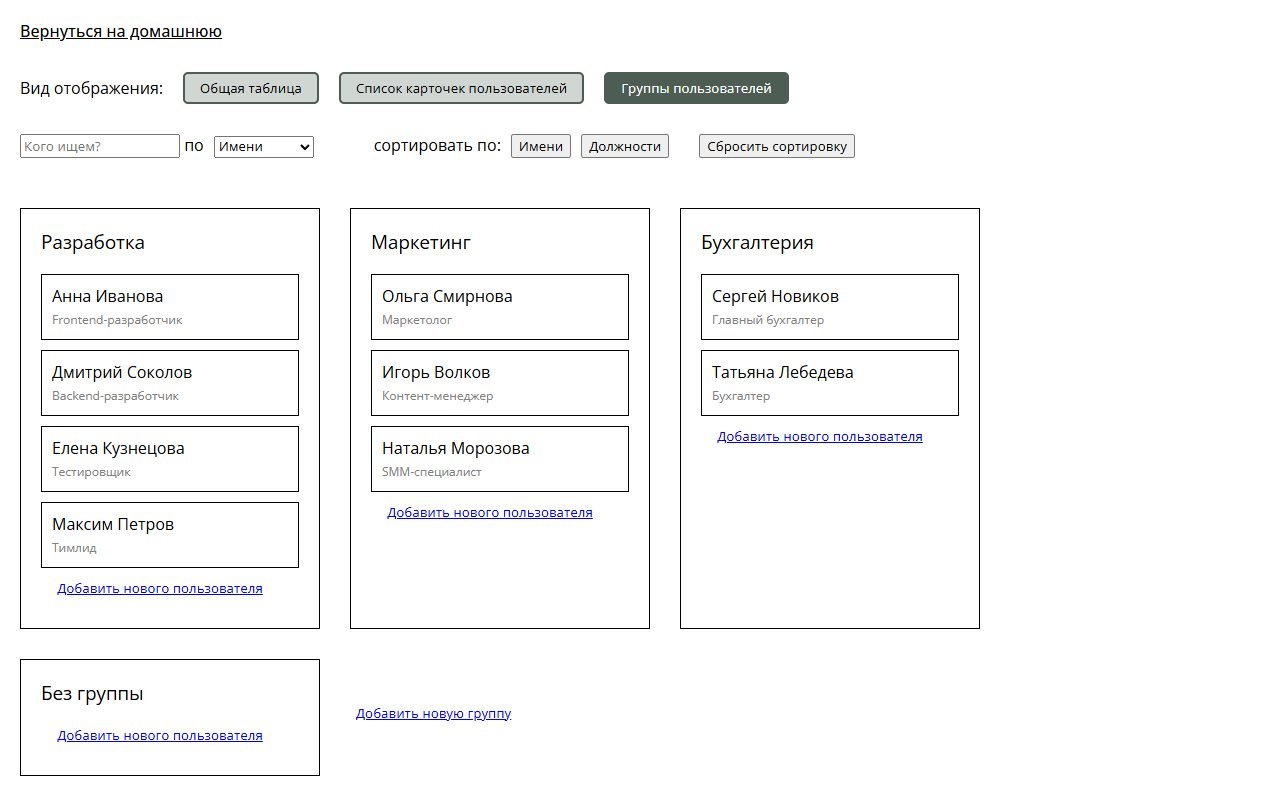Sort users by «Имени» button
This screenshot has width=1280, height=800.
[541, 146]
